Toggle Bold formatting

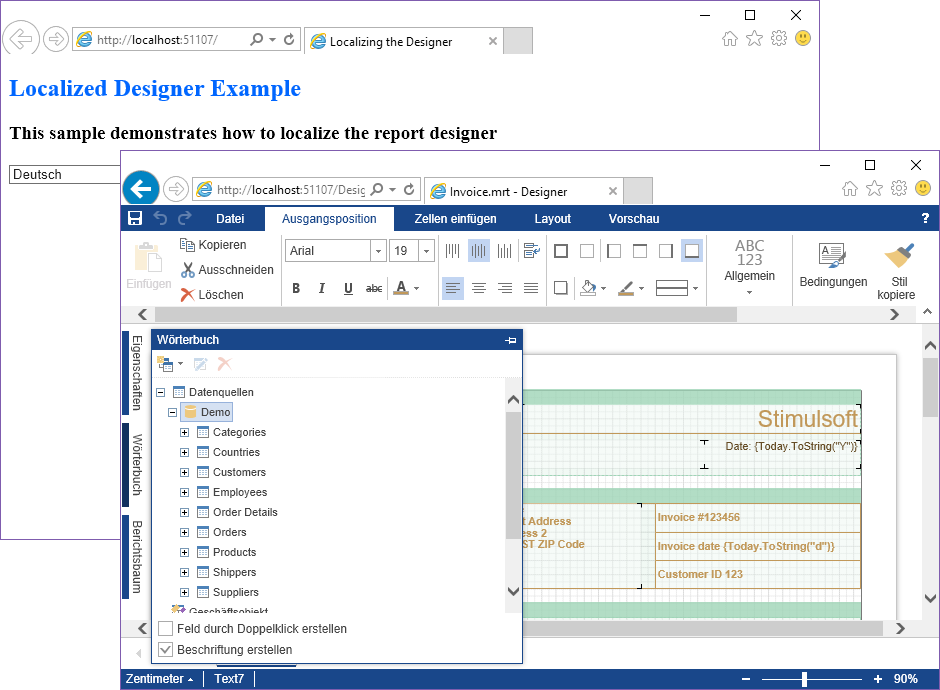(296, 288)
